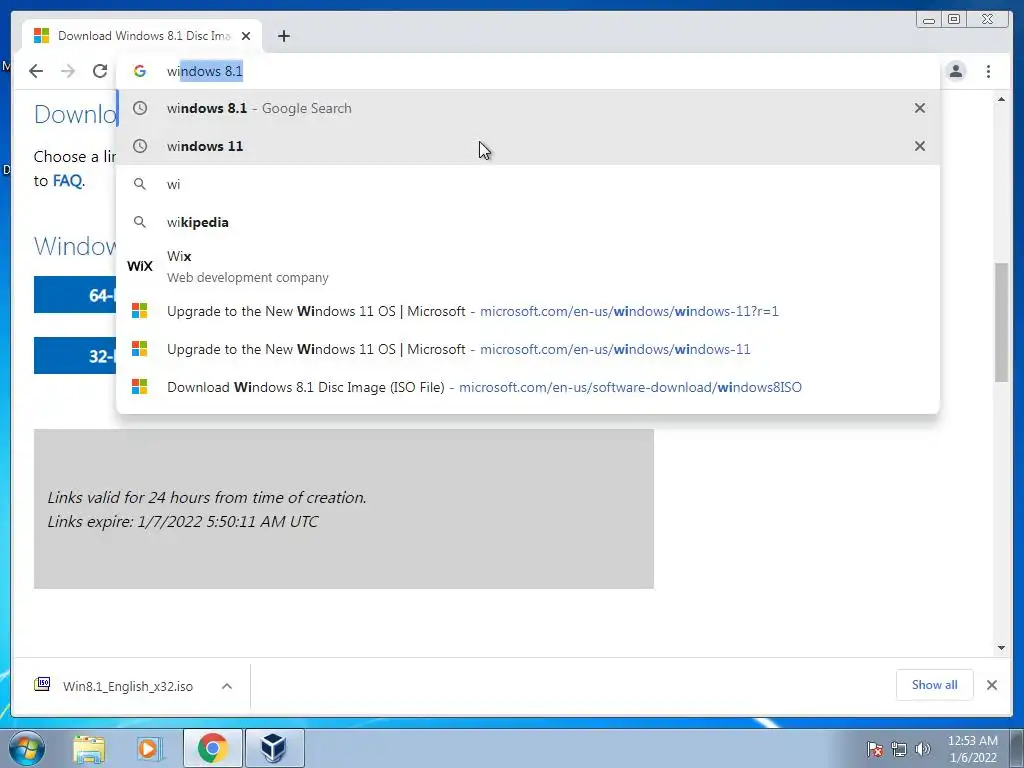The image size is (1024, 768).
Task: Open Windows Media Player from the taskbar
Action: [149, 748]
